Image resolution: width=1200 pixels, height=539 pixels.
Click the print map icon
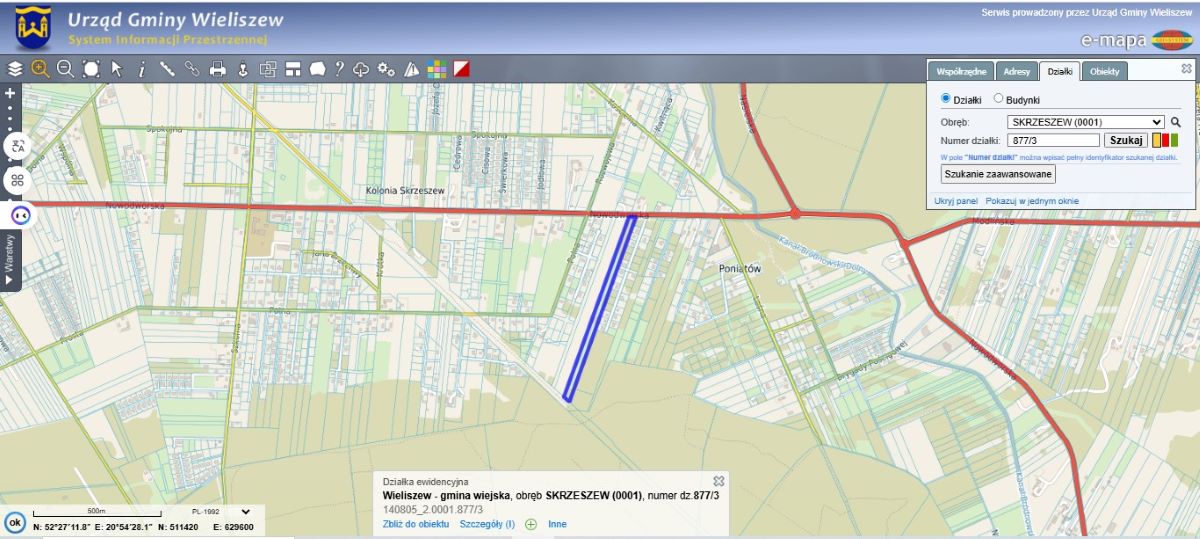(217, 69)
